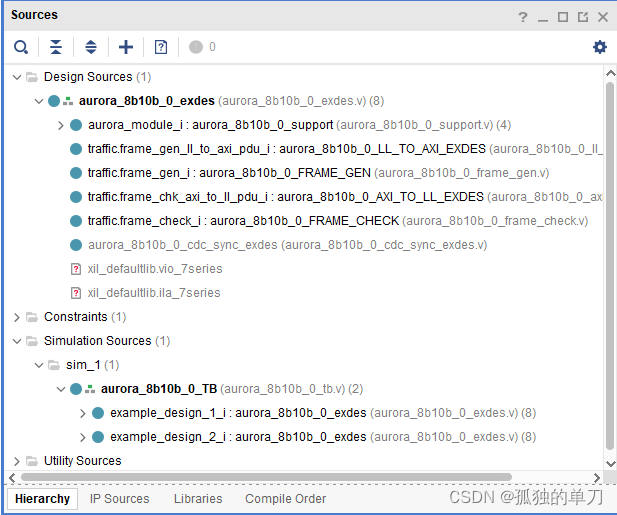Click vertical scrollbar down arrow

pos(610,464)
